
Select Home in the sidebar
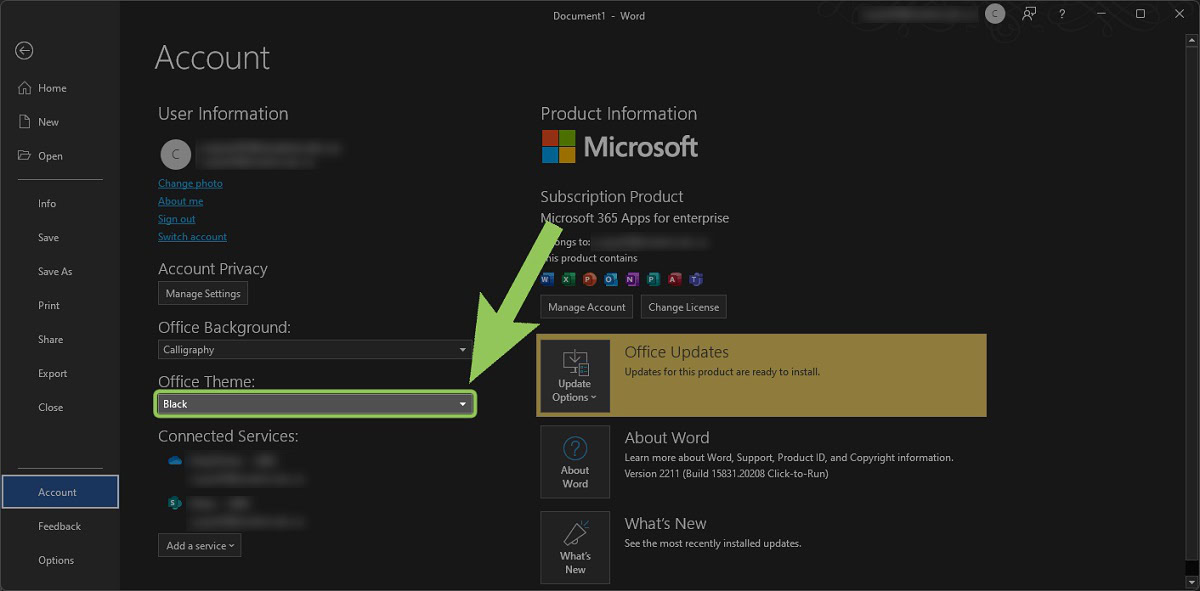point(52,88)
